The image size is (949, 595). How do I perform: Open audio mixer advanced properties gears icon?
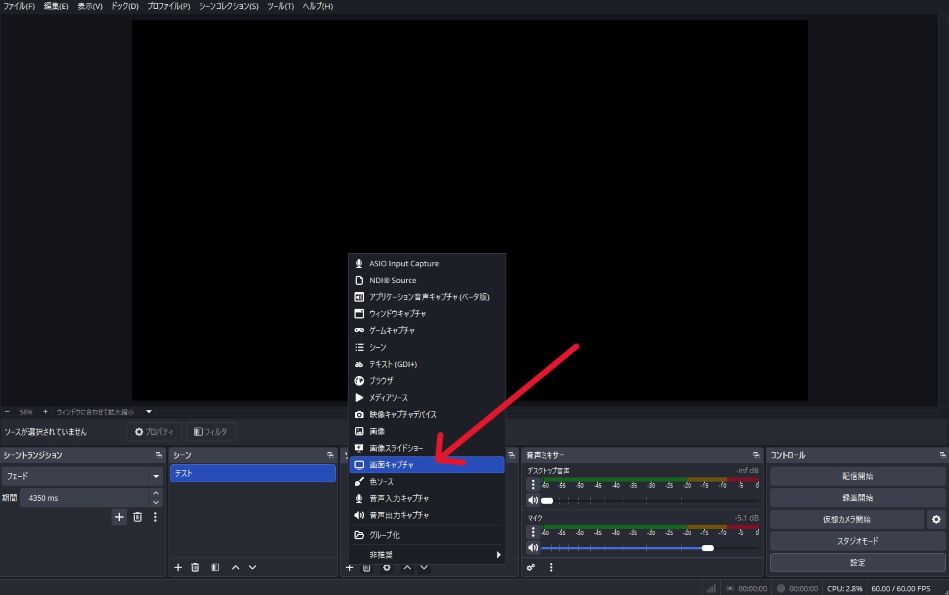coord(531,567)
